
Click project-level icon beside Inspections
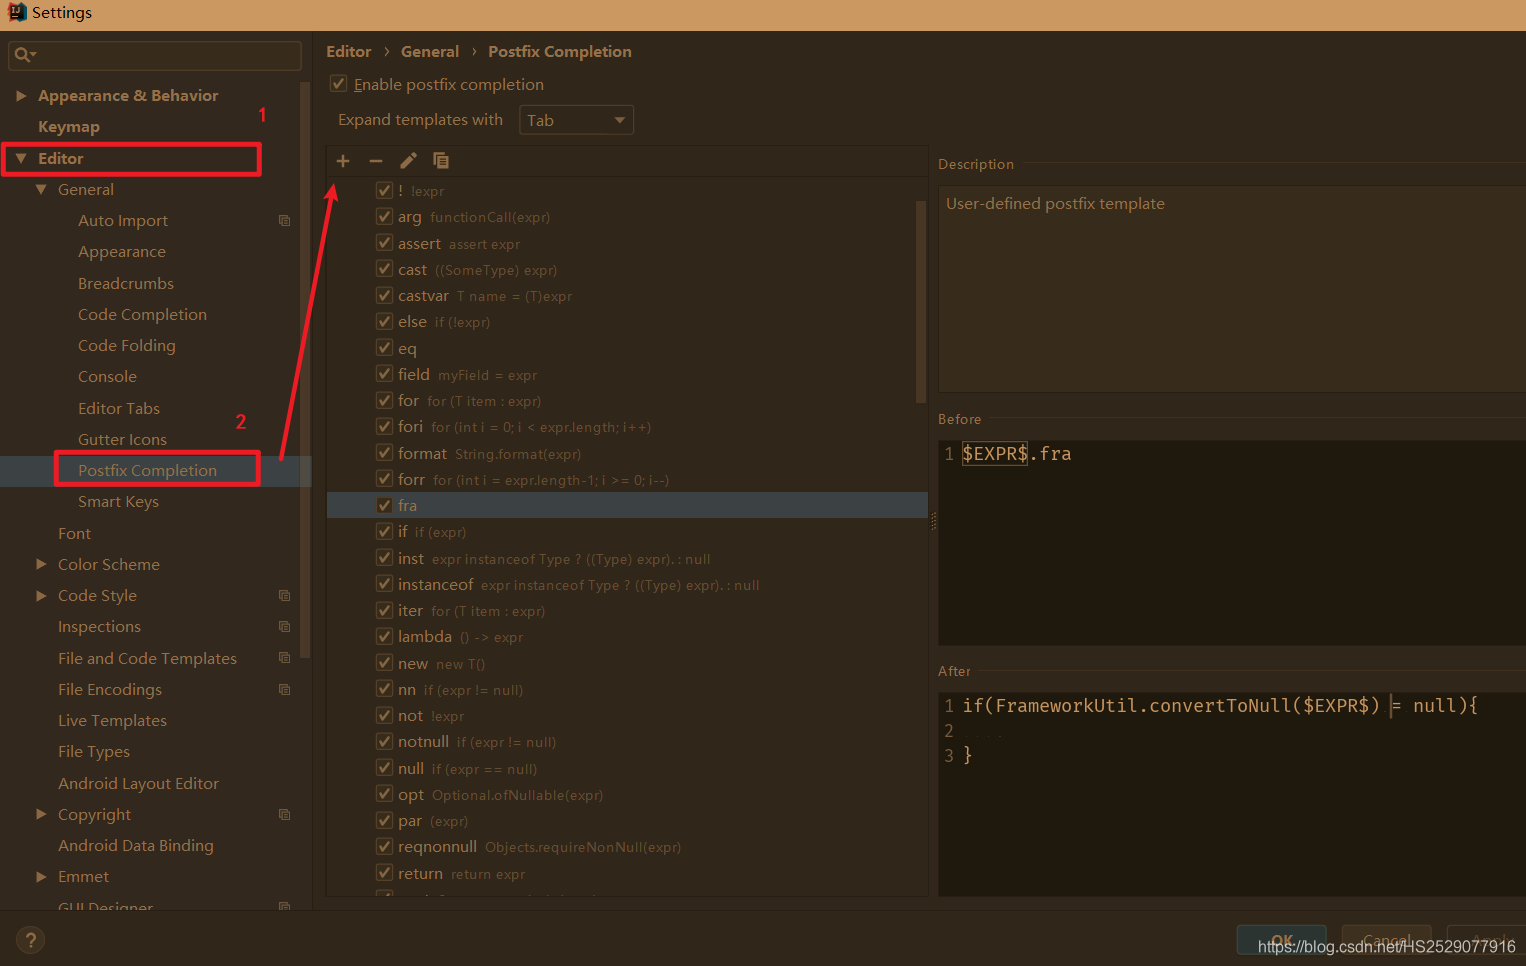[285, 627]
